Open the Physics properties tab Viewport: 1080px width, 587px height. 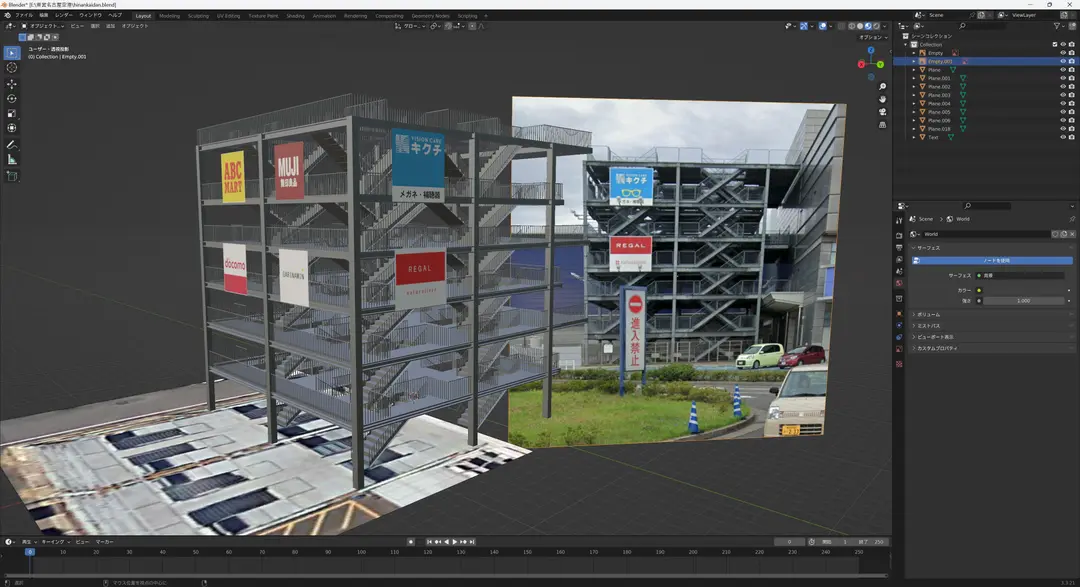click(x=899, y=325)
